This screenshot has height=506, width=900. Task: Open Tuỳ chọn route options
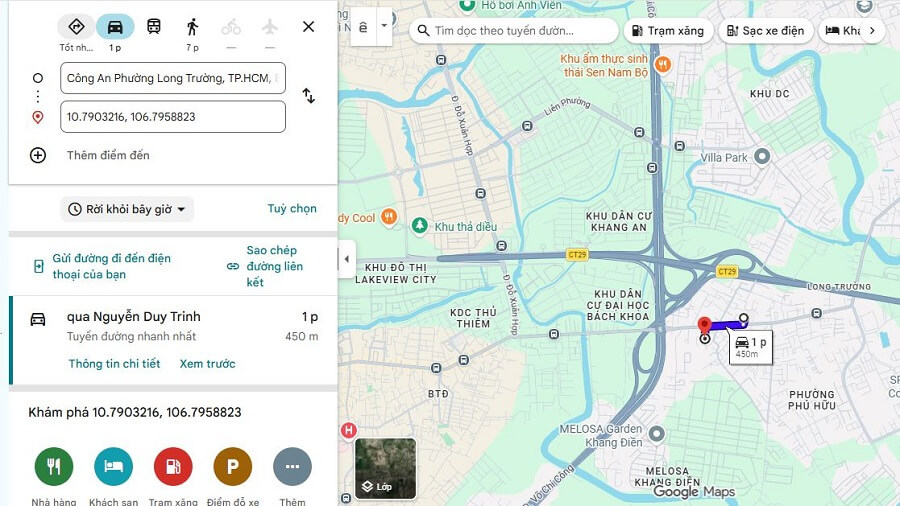292,208
